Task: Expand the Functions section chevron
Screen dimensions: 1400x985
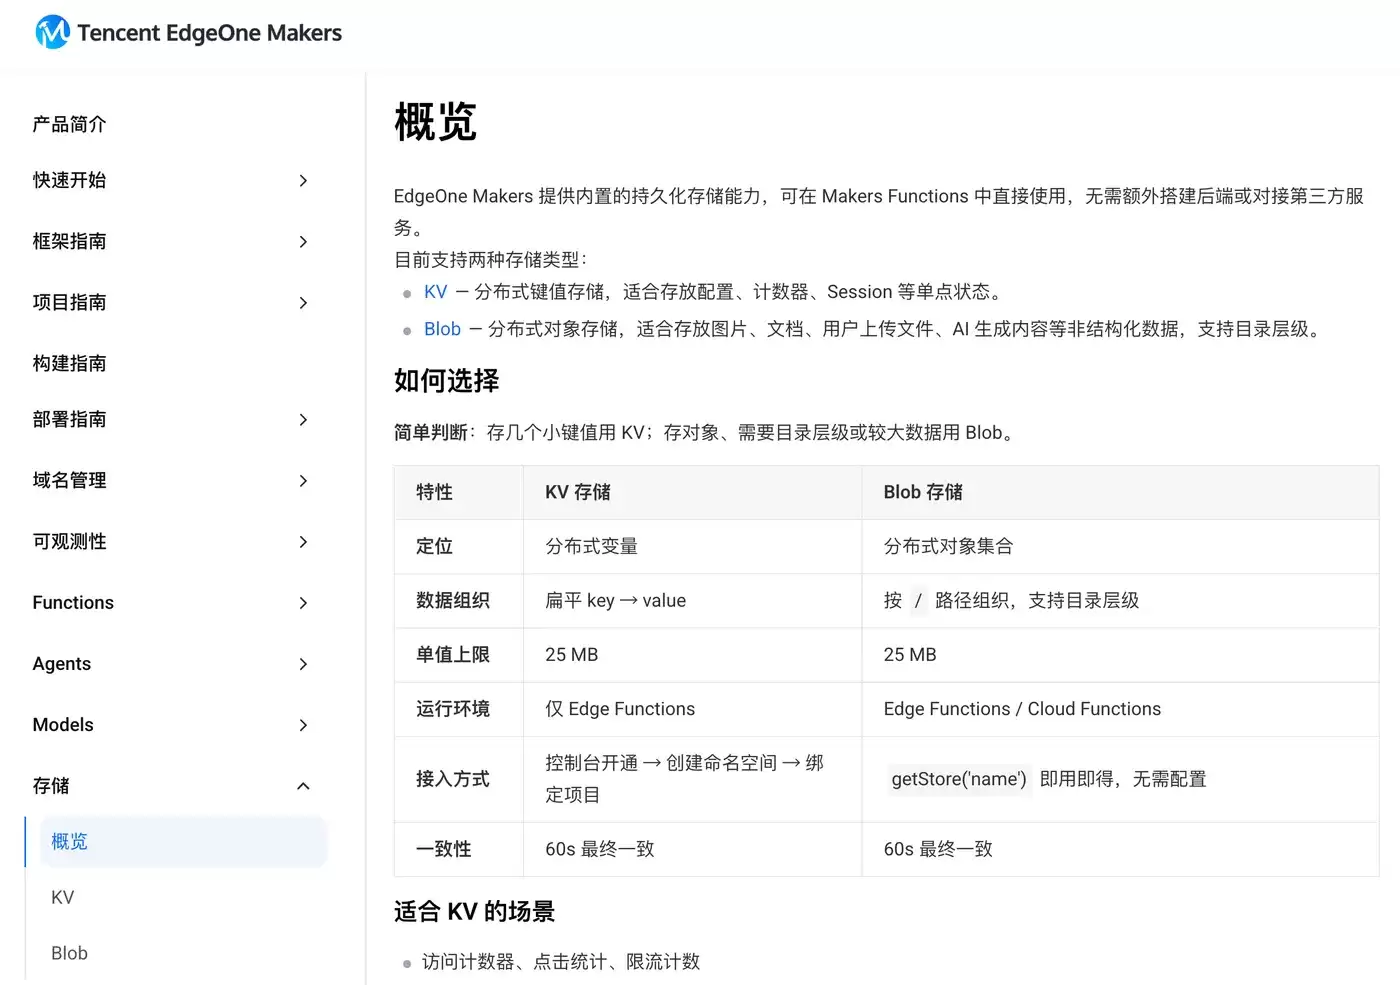Action: (303, 602)
